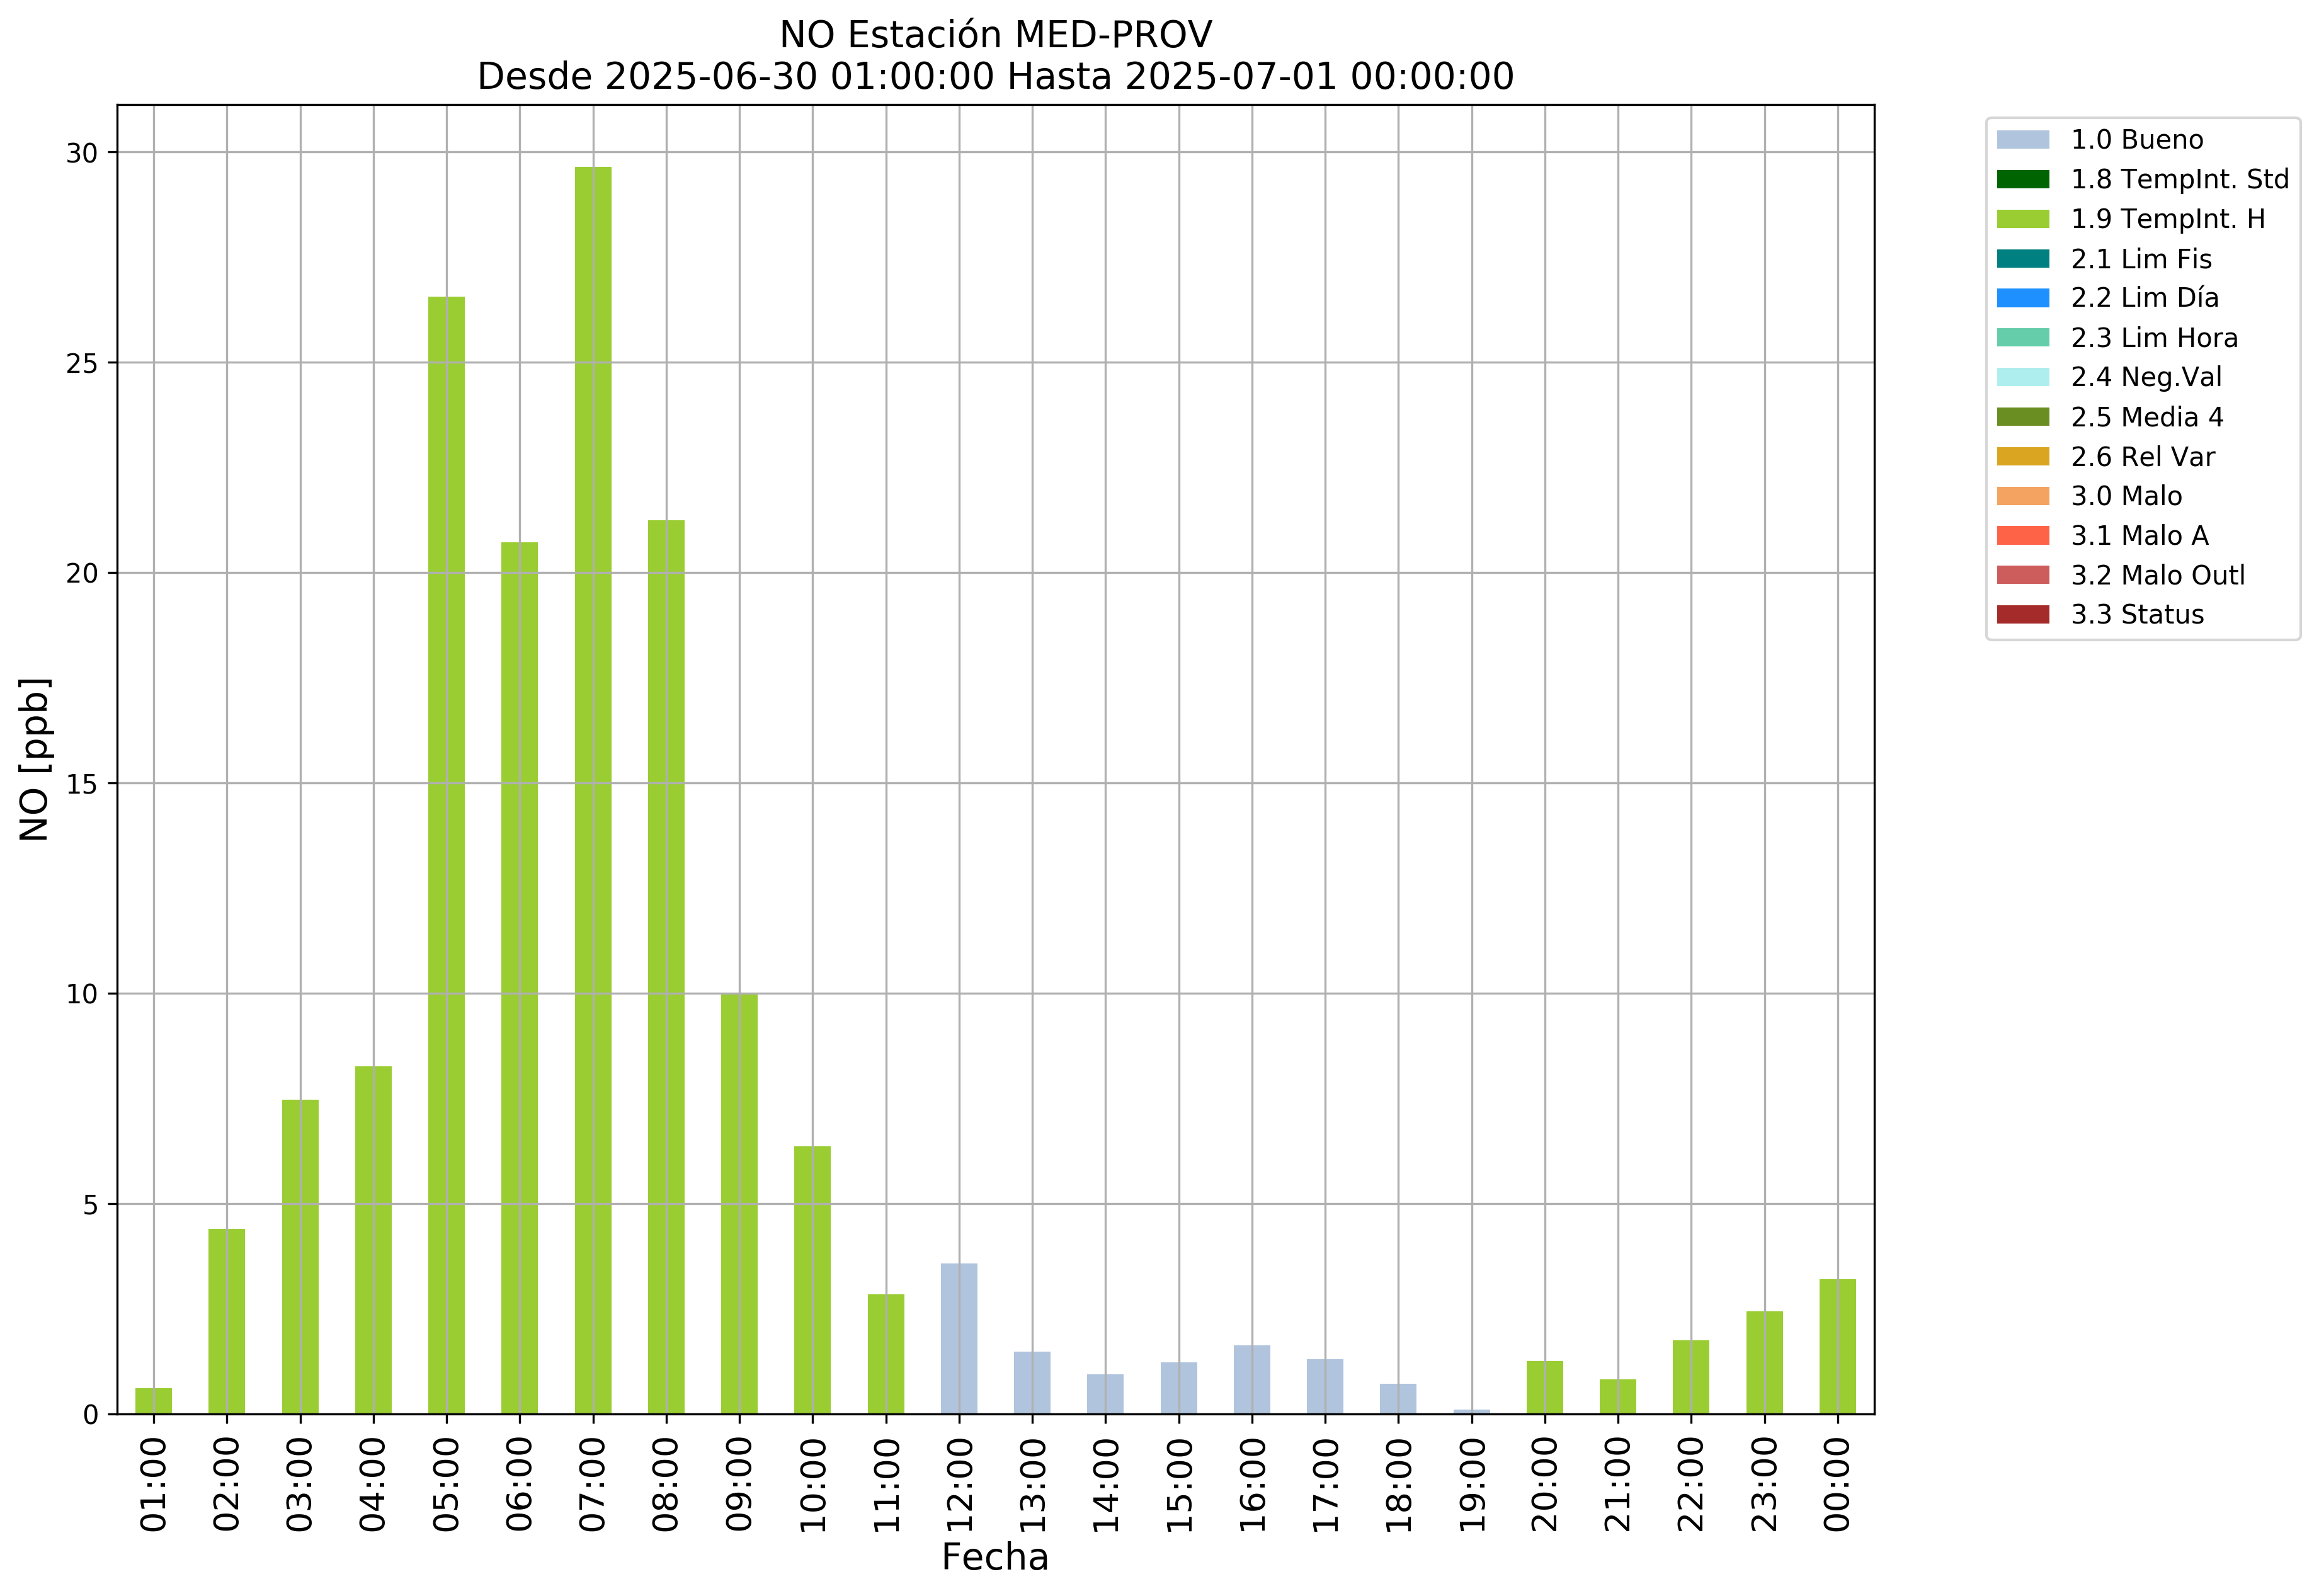
Task: Select the tallest green bar at 07:00
Action: [x=593, y=791]
